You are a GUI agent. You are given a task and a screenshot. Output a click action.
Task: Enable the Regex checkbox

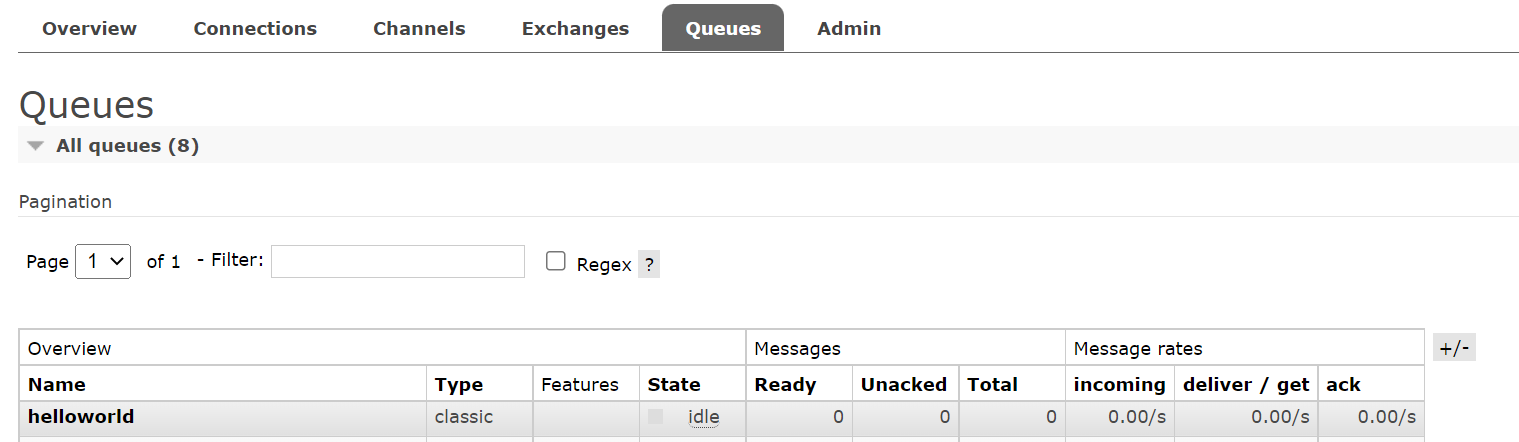coord(556,261)
